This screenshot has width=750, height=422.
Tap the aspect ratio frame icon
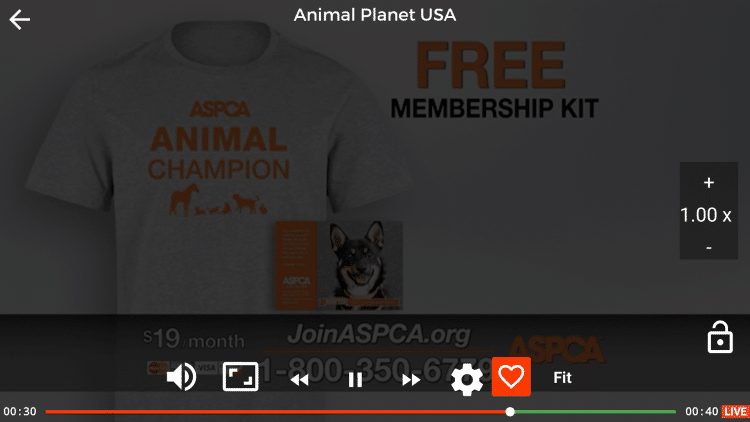coord(241,377)
